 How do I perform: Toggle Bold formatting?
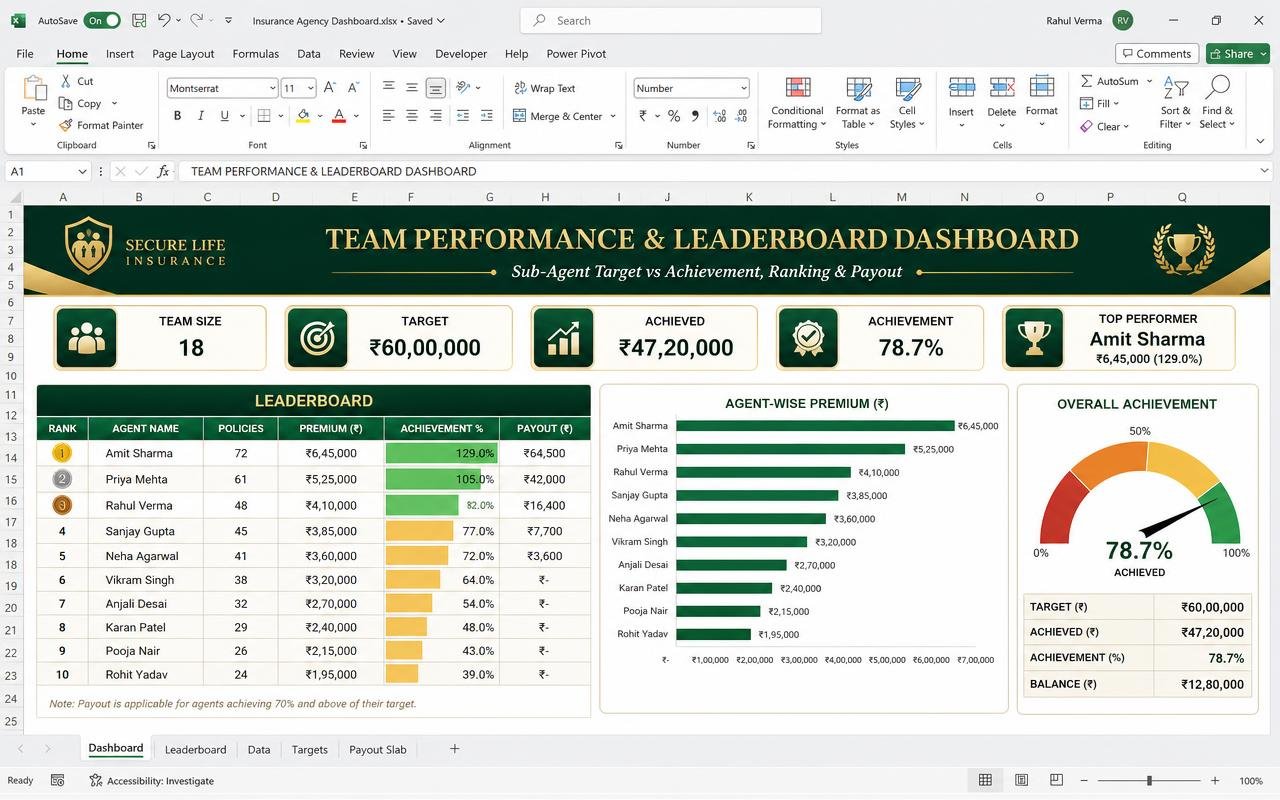[177, 116]
